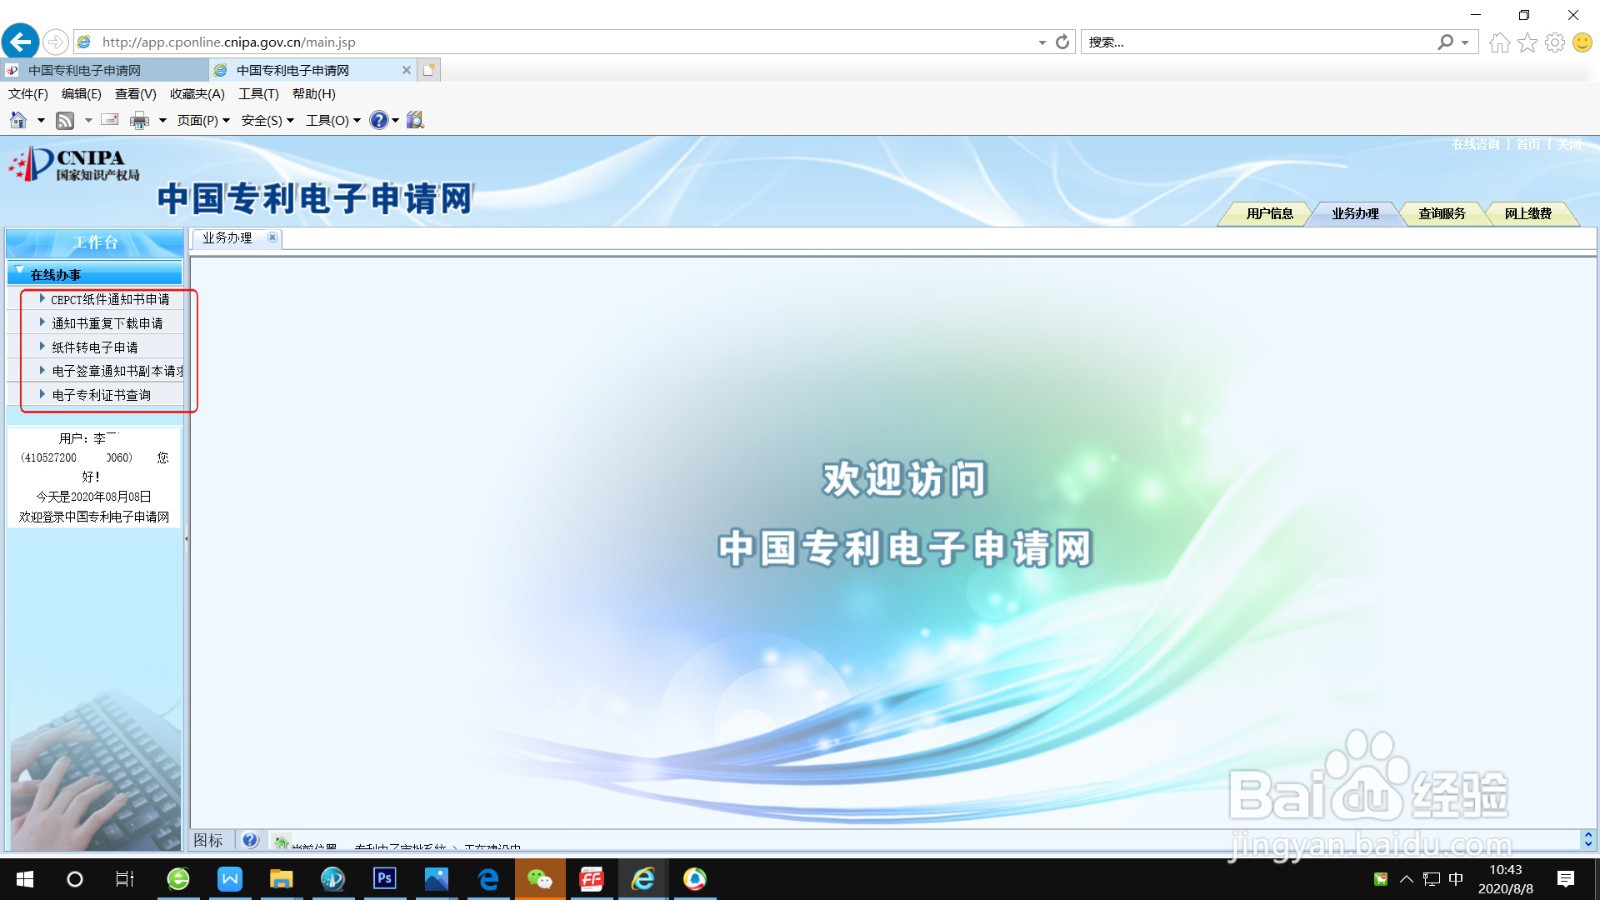This screenshot has width=1600, height=900.
Task: Open Favorites with the star icon
Action: point(1527,42)
